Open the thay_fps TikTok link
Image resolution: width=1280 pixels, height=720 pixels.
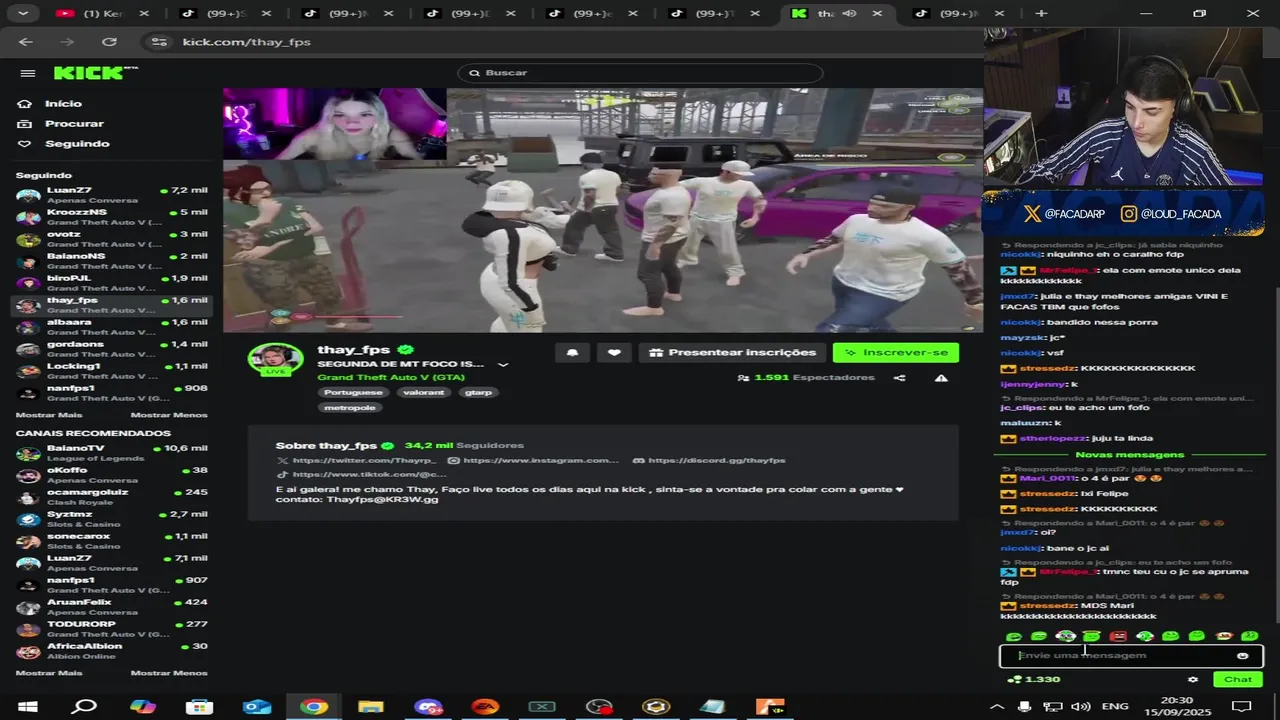pos(362,475)
